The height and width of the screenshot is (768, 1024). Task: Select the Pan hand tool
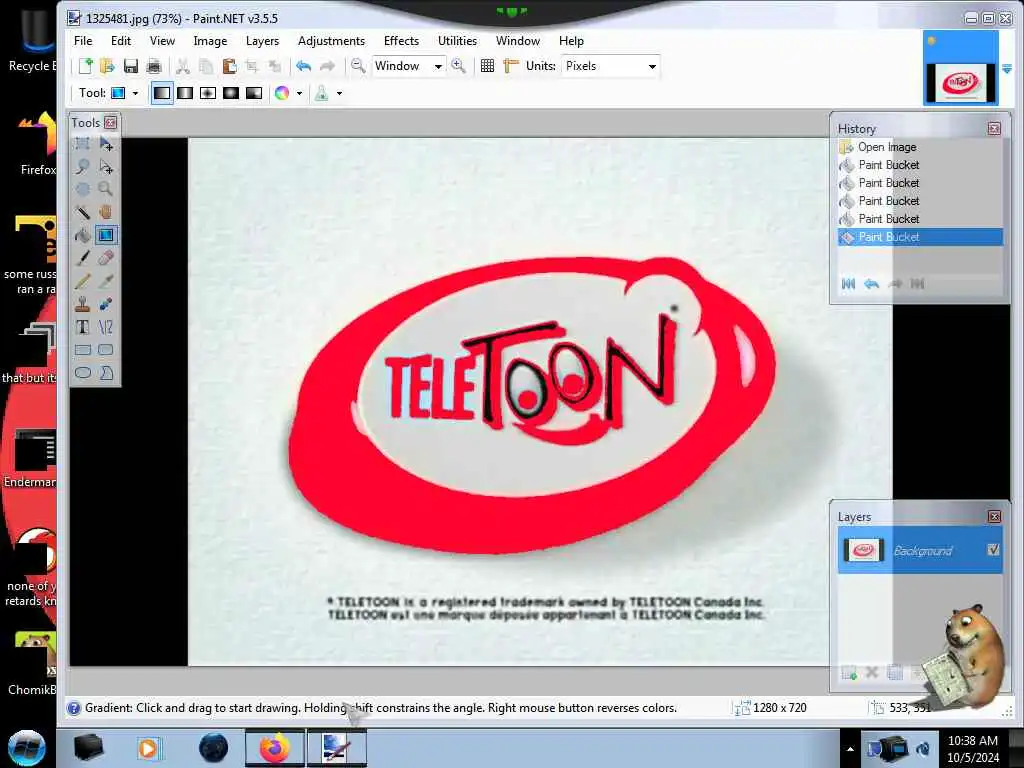[x=106, y=212]
